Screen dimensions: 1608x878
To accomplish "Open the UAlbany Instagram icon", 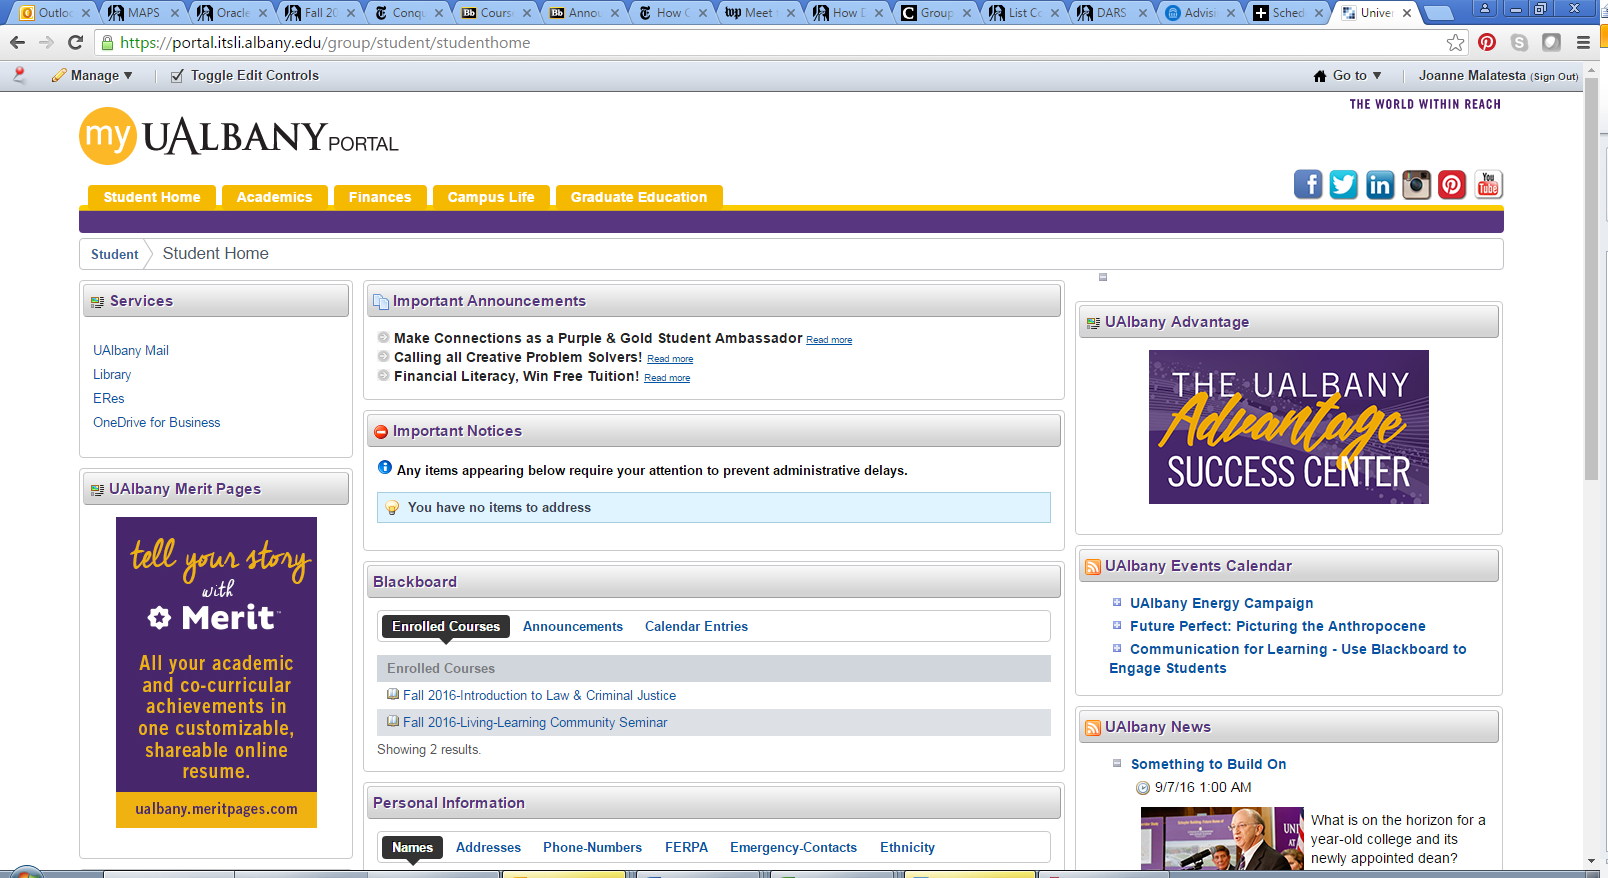I will (x=1416, y=184).
